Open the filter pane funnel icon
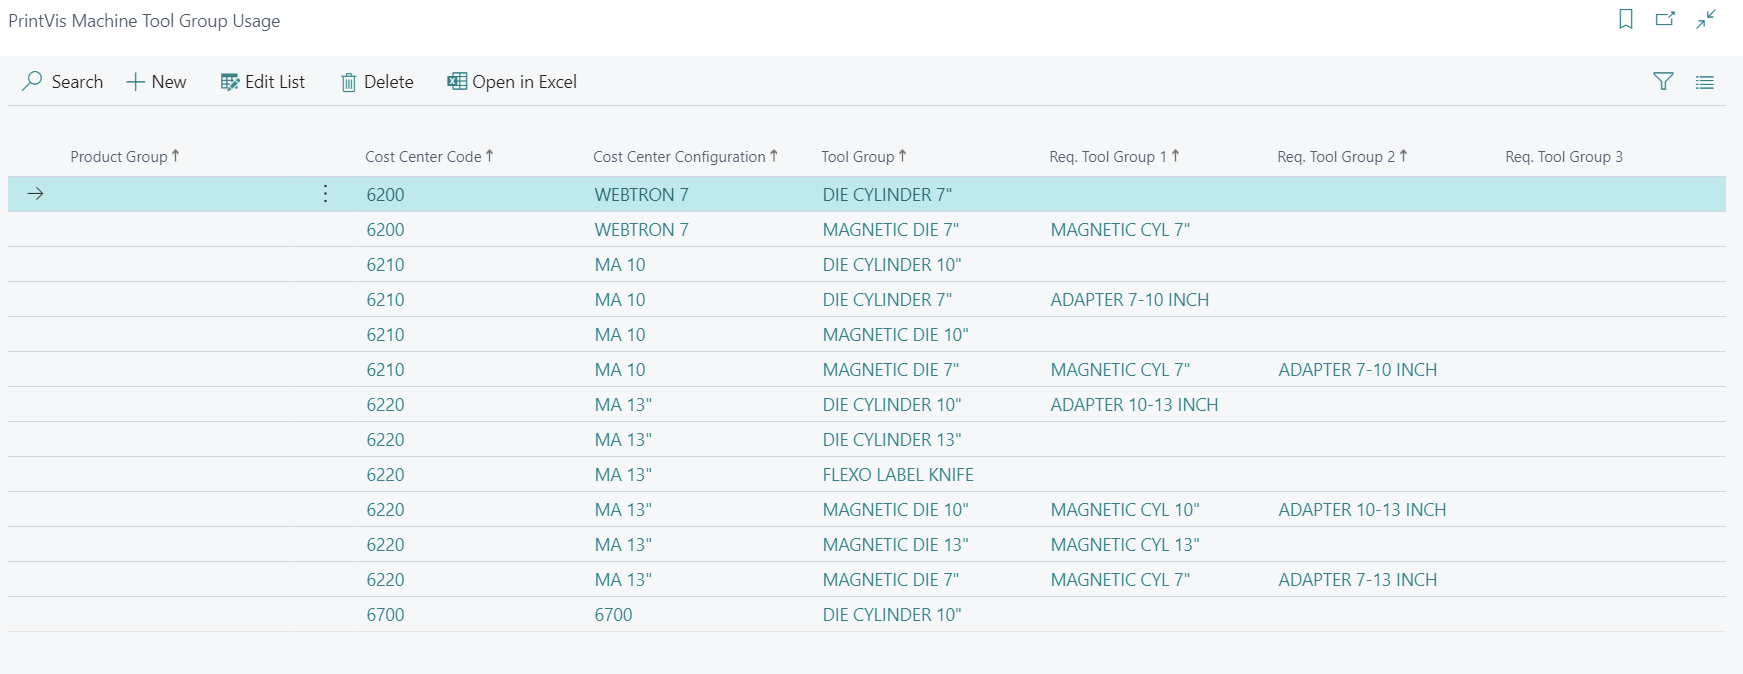This screenshot has height=674, width=1743. 1663,82
